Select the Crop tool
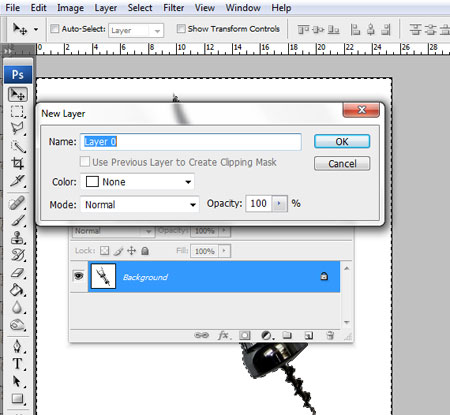Viewport: 450px width, 415px height. tap(17, 163)
